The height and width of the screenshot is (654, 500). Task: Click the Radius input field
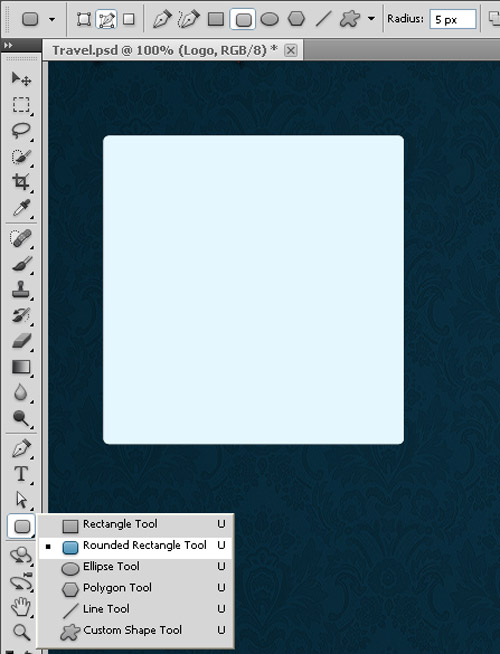coord(453,19)
